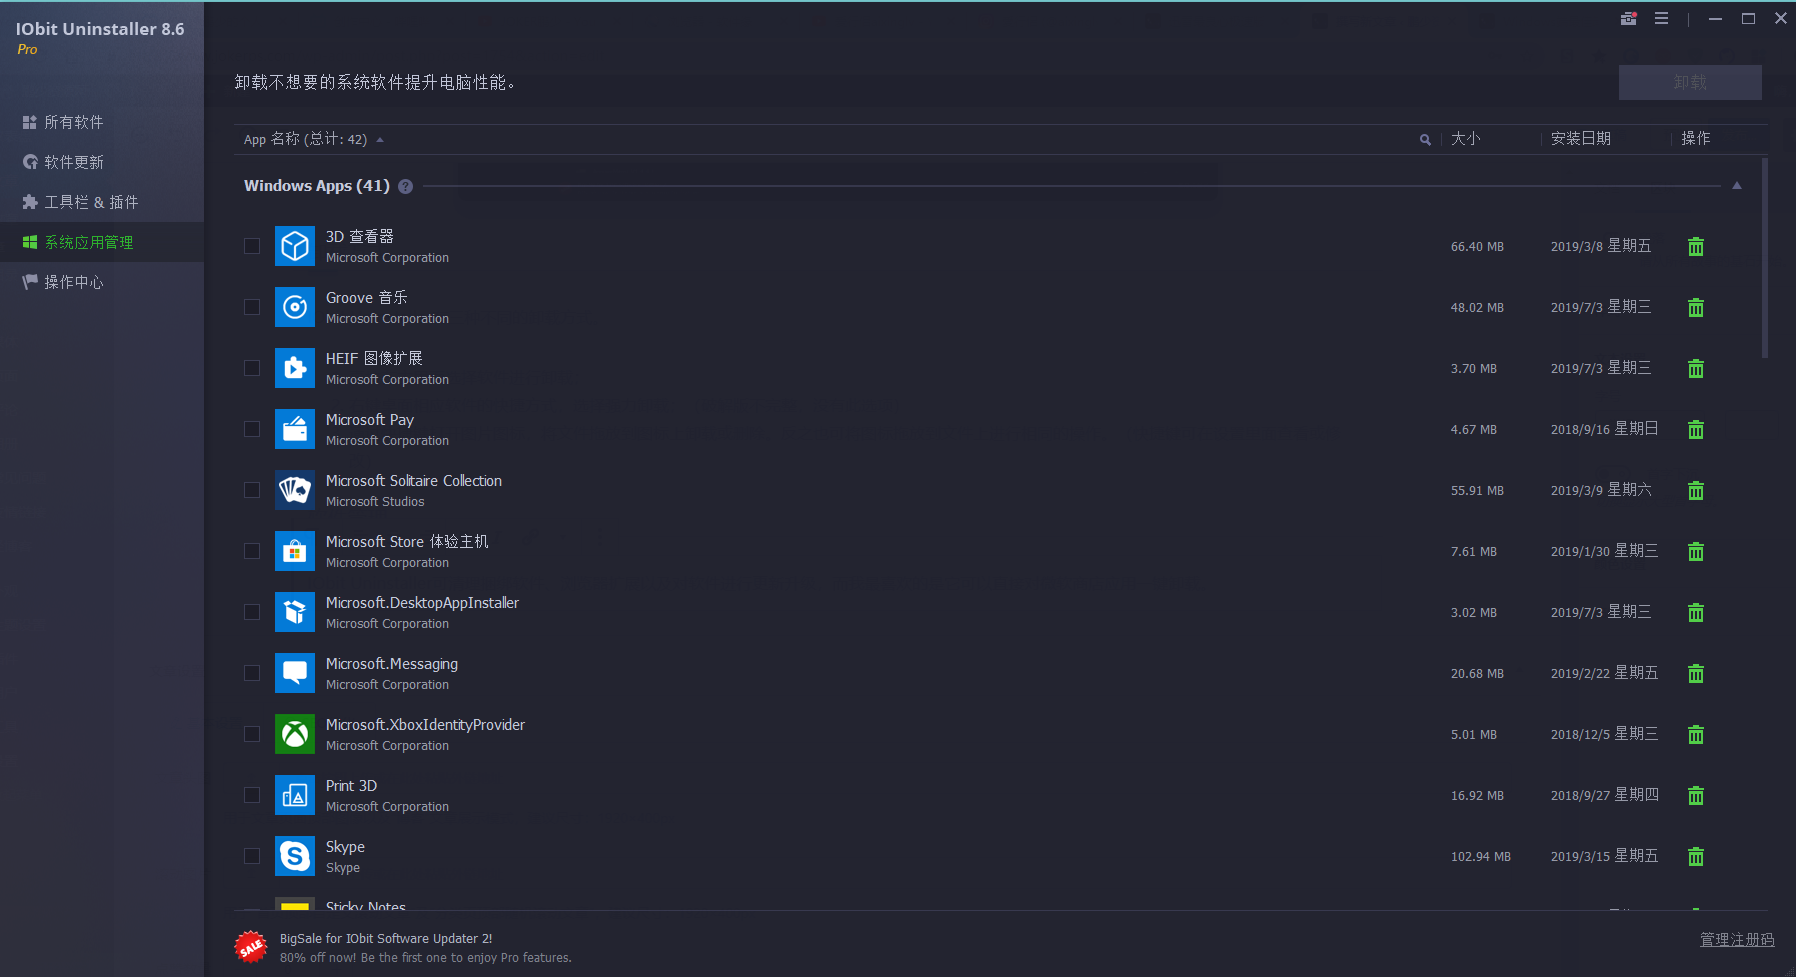Click the Print 3D app icon
Screen dimensions: 1796x977
pyautogui.click(x=295, y=795)
